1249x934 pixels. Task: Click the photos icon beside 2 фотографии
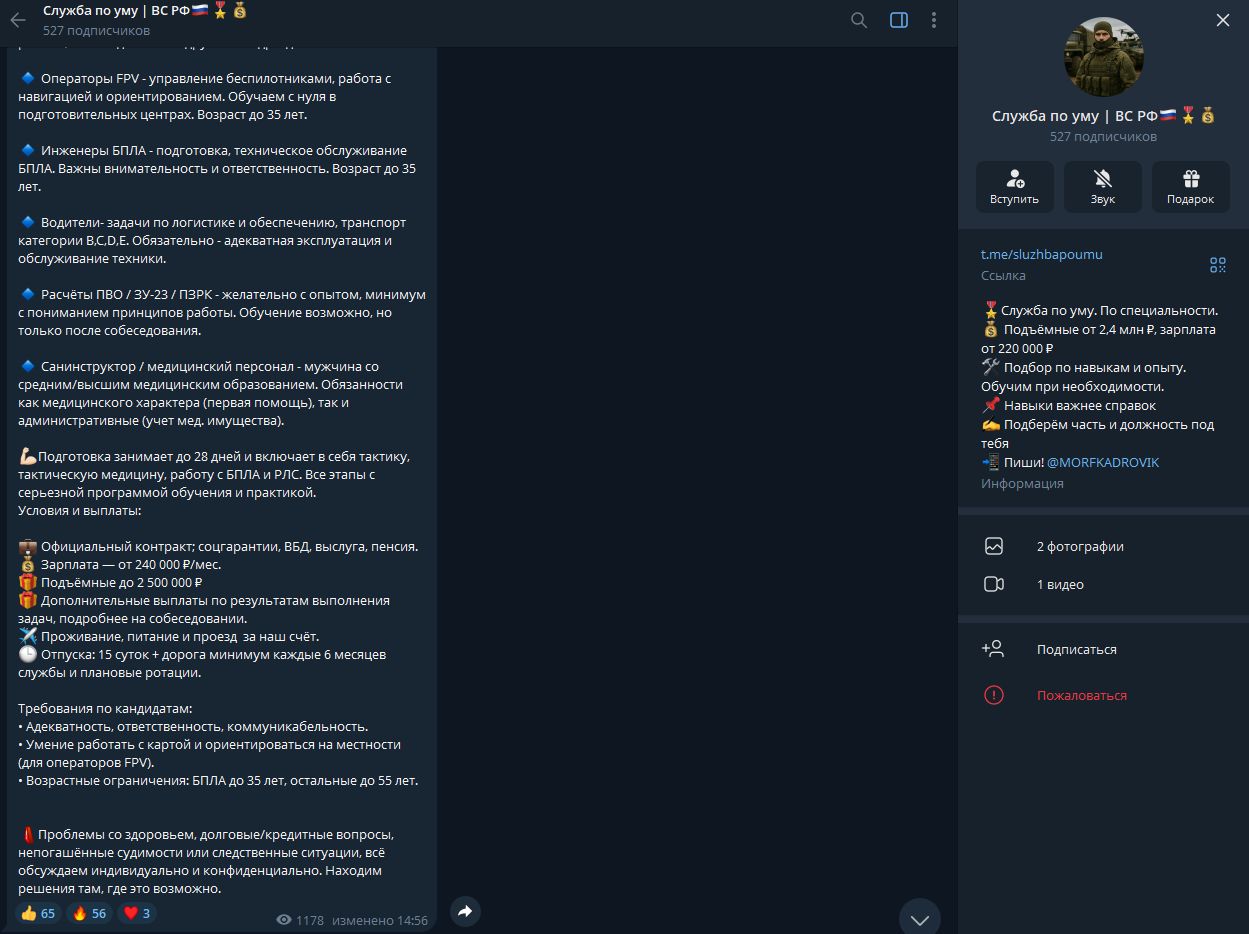click(993, 546)
